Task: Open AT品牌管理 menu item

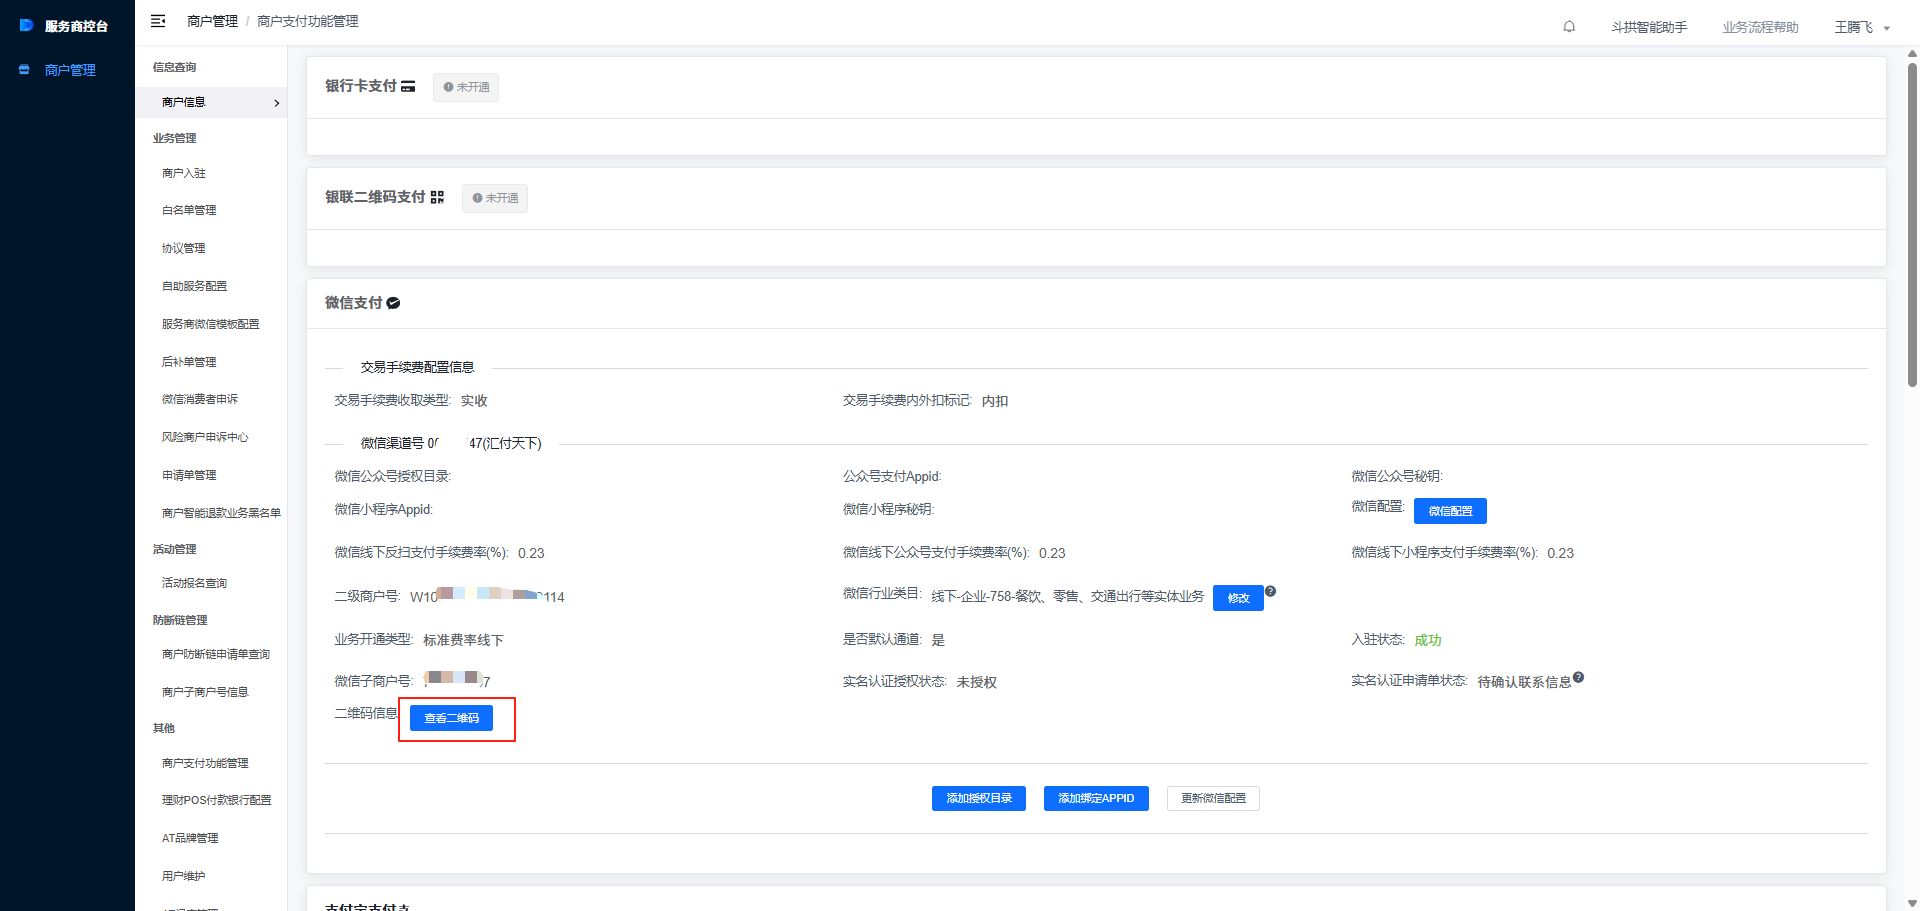Action: point(190,838)
